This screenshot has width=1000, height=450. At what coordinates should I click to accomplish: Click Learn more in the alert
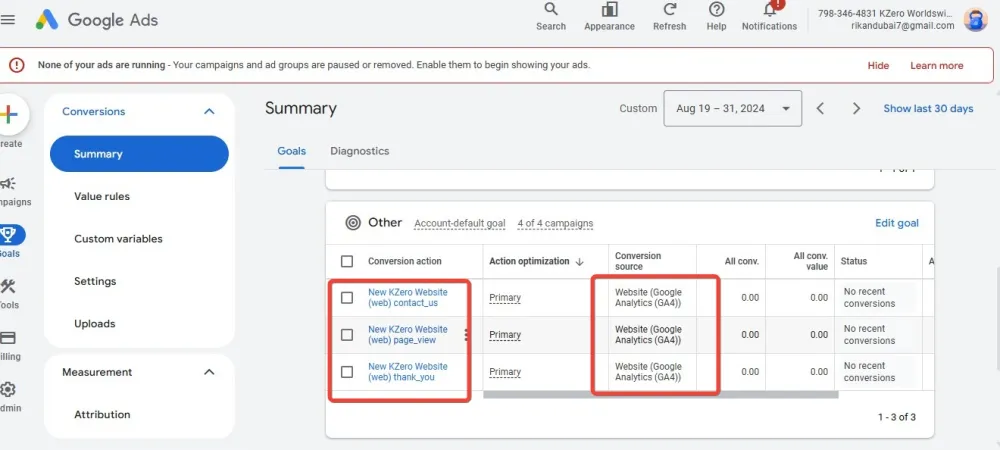[937, 66]
